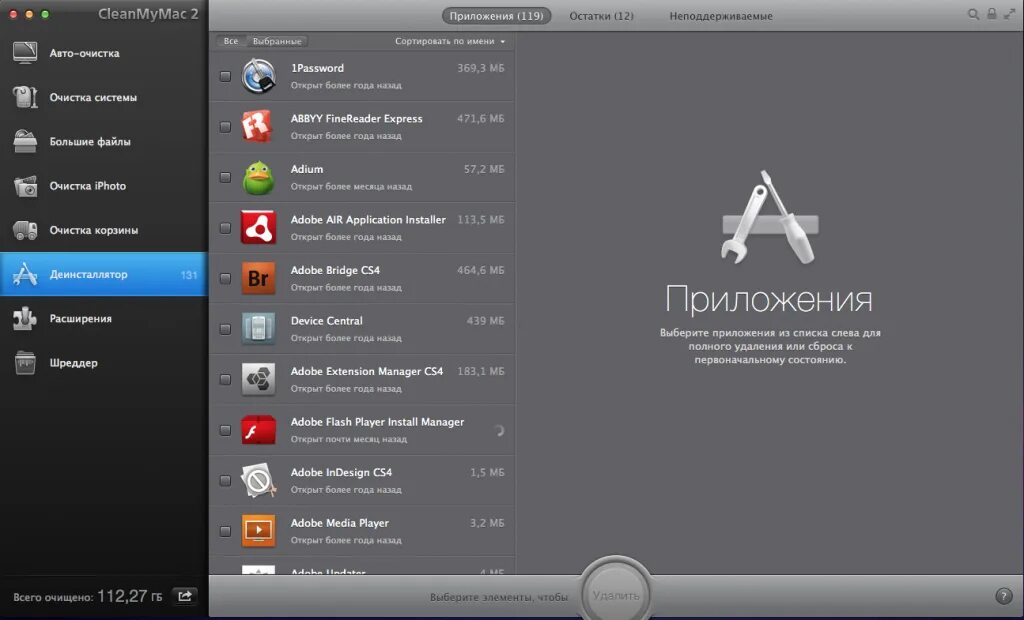Click the Adobe Media Player icon

click(x=259, y=530)
